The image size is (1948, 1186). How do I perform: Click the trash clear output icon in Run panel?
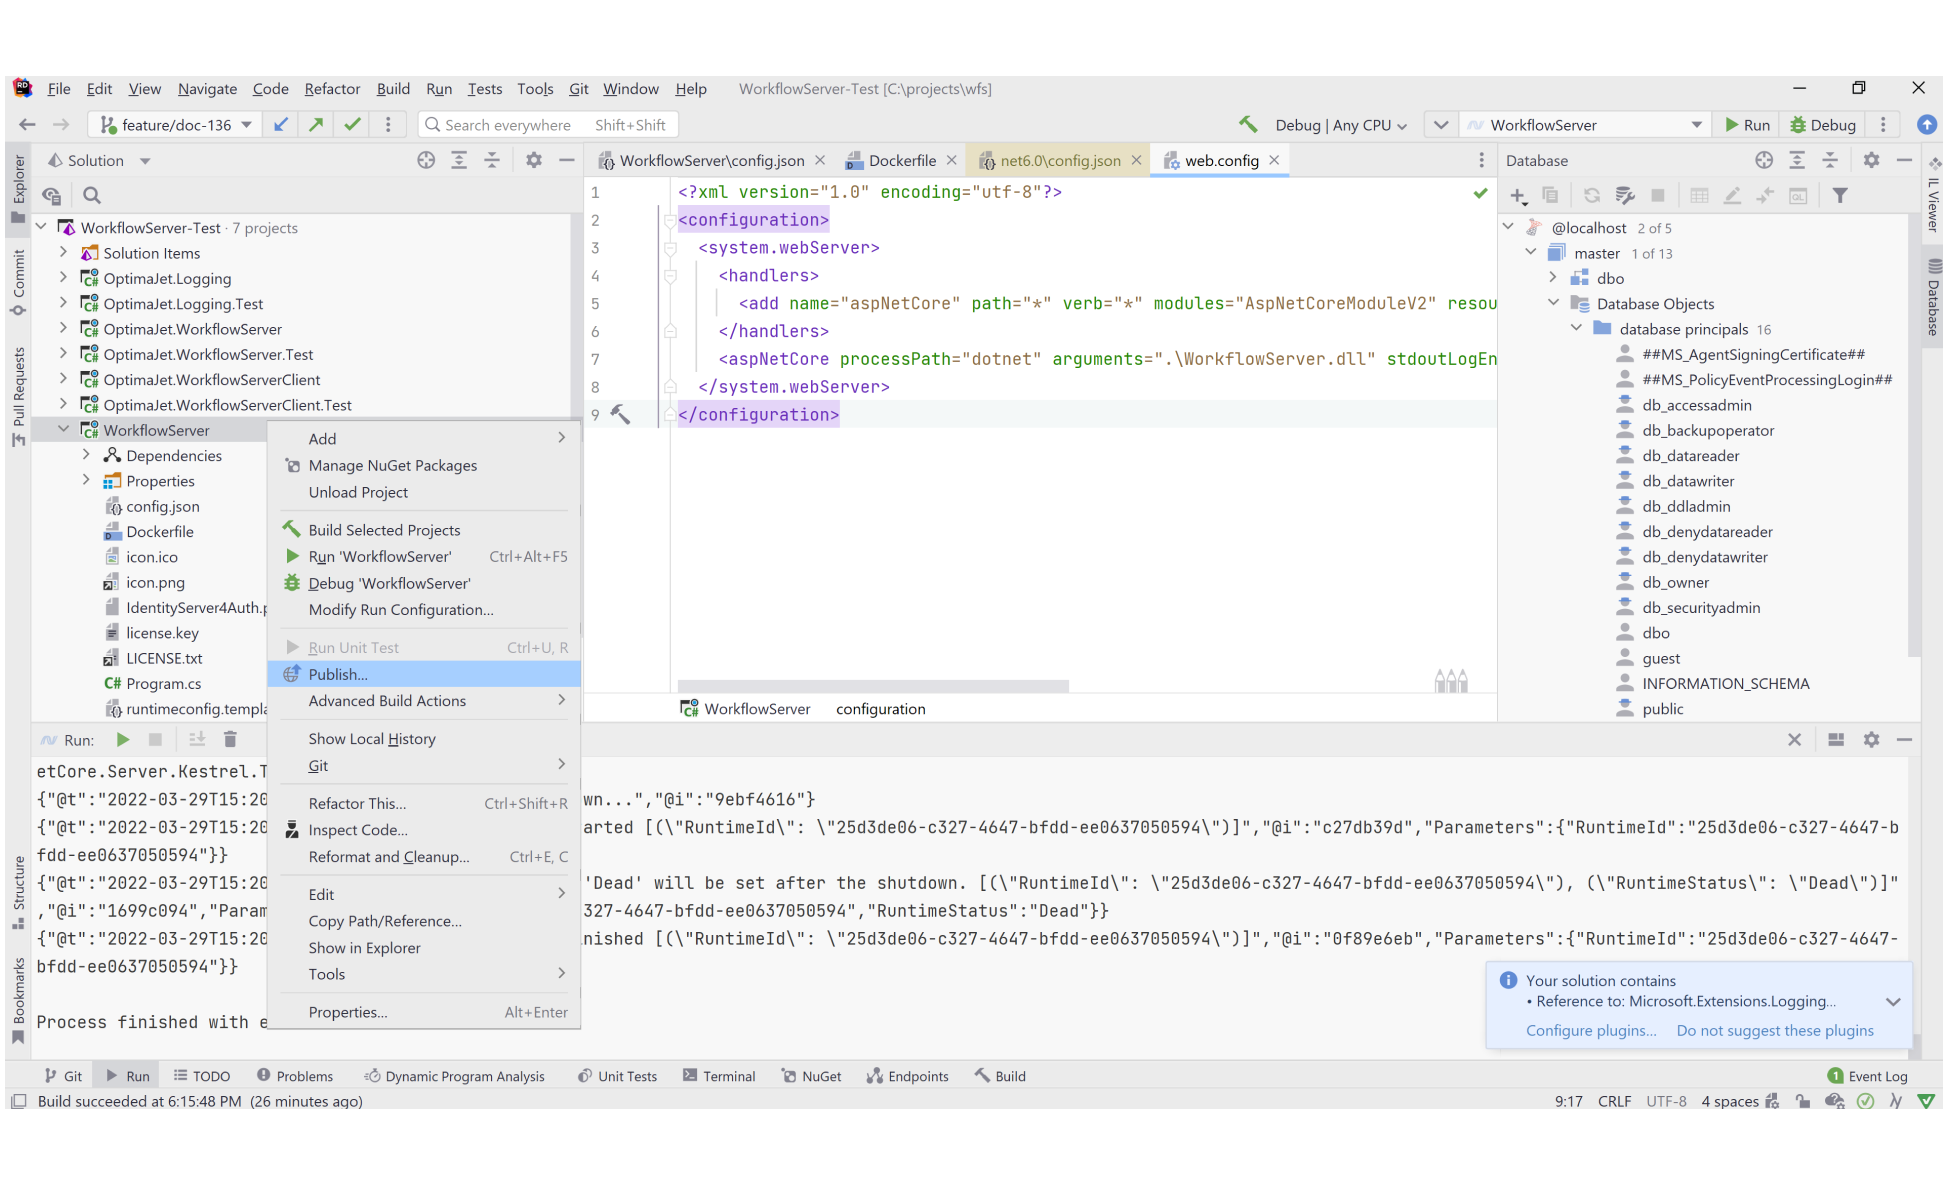tap(230, 739)
